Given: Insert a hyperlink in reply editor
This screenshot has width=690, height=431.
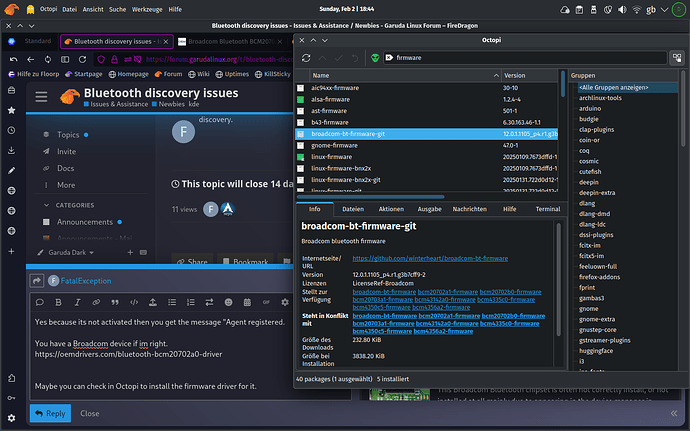Looking at the screenshot, I should (x=96, y=302).
